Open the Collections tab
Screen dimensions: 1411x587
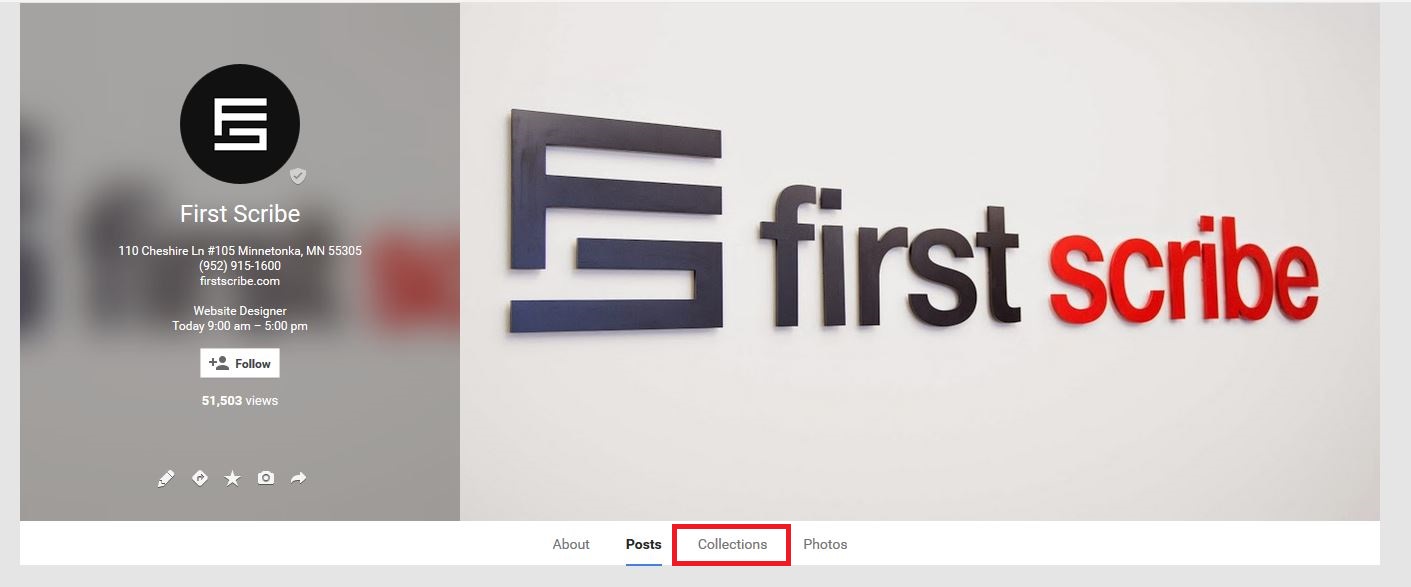732,544
